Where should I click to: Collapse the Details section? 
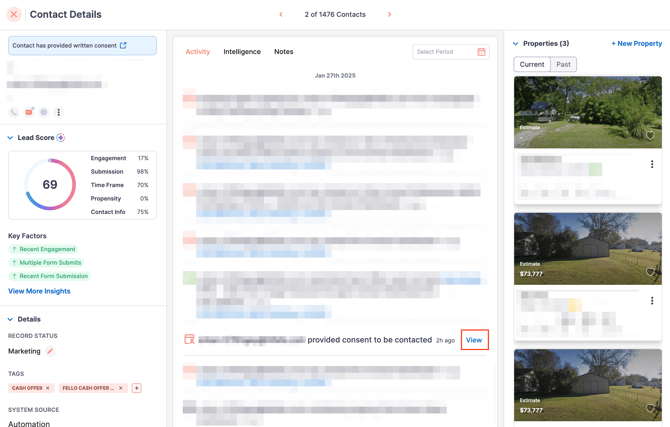pyautogui.click(x=10, y=319)
